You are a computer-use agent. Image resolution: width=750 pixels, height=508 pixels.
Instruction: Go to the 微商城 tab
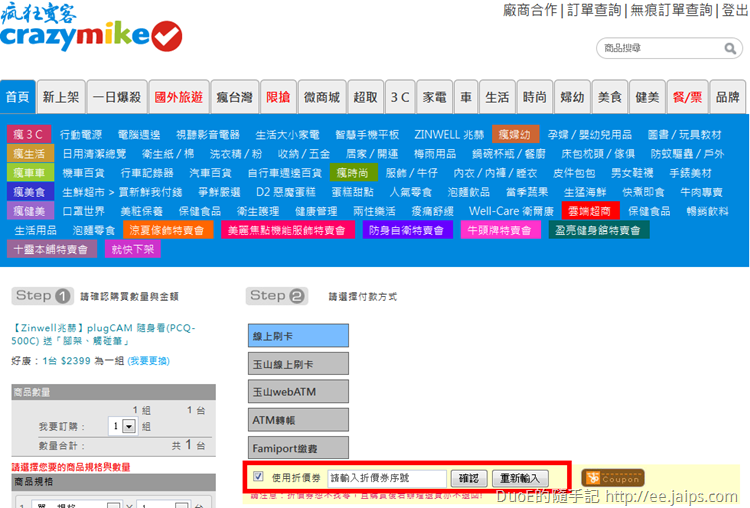coord(322,97)
